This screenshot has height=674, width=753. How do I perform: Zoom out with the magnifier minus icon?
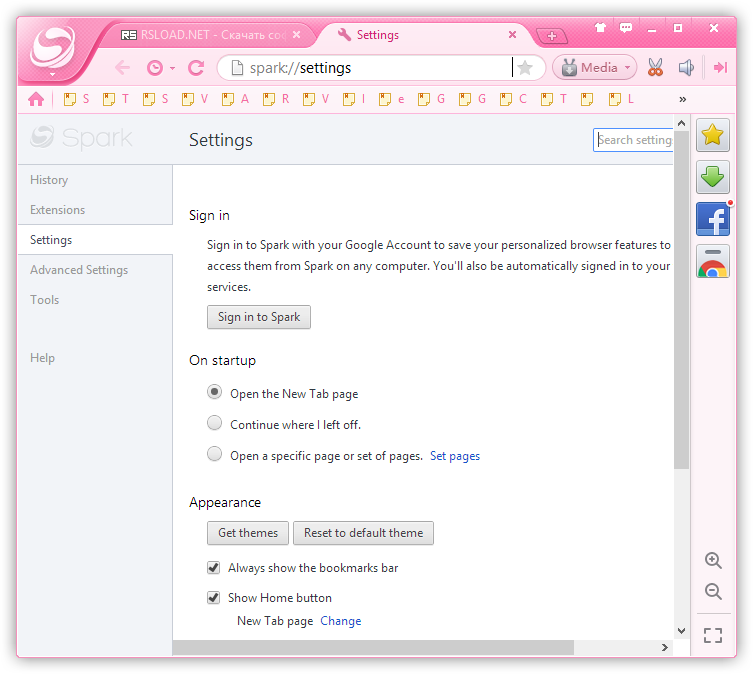coord(713,591)
